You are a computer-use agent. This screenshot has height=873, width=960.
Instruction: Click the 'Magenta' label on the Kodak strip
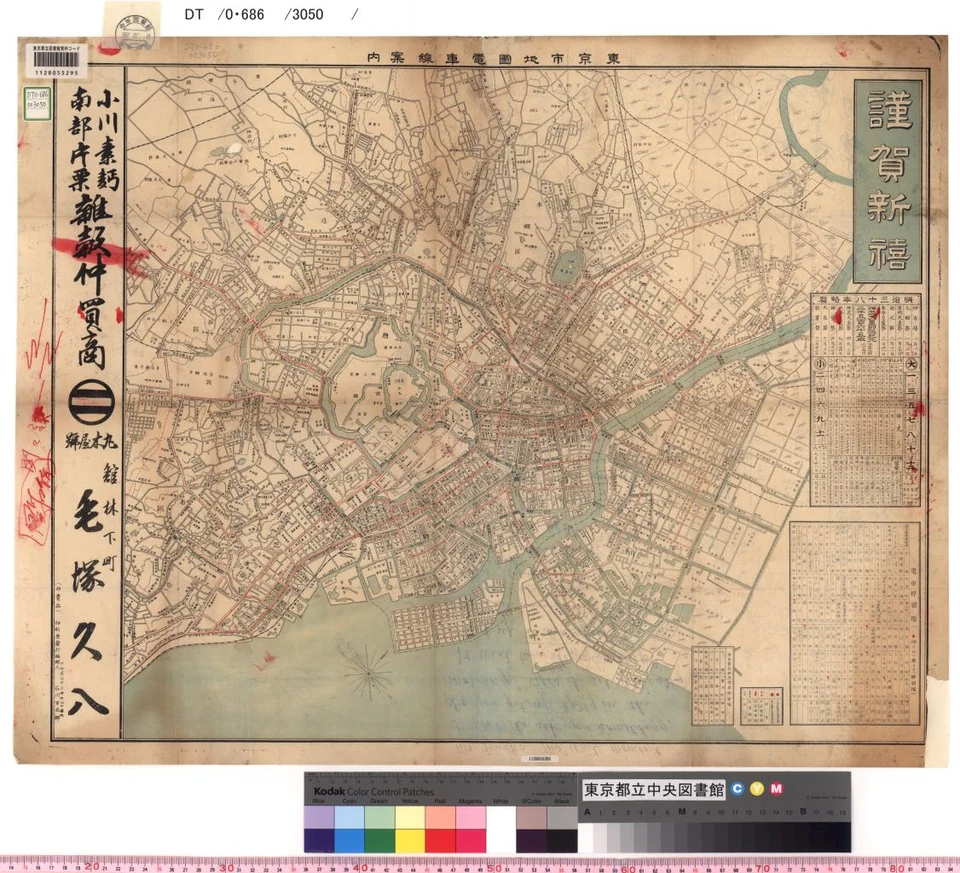[x=470, y=801]
